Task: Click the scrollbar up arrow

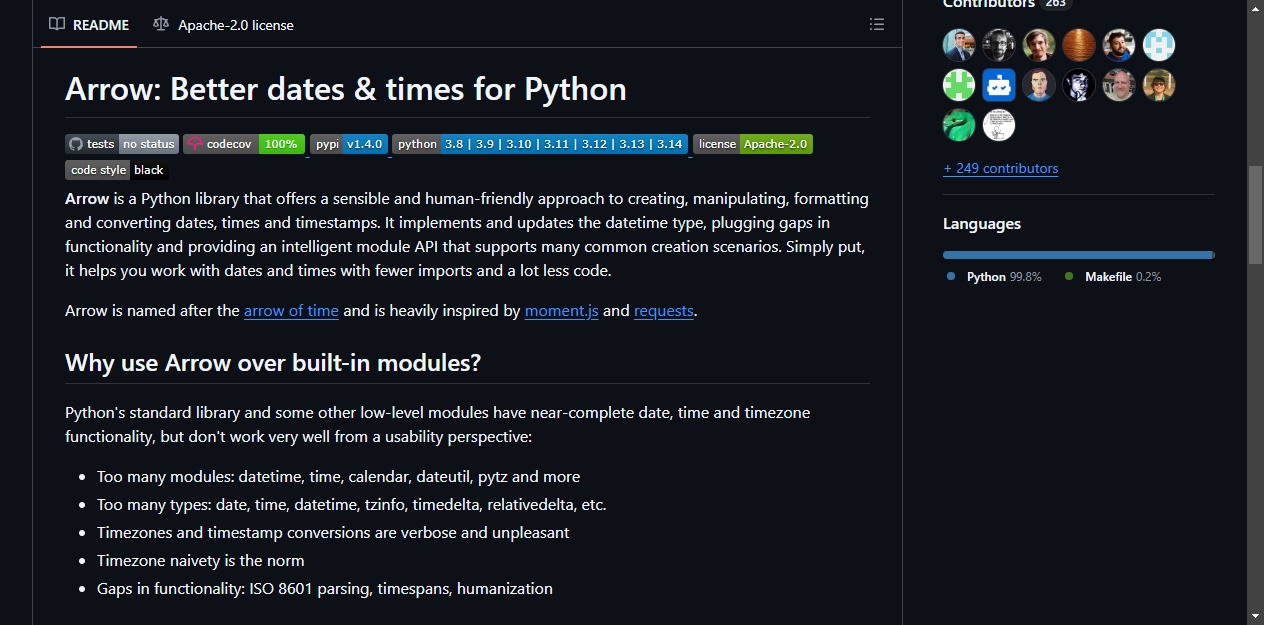Action: coord(1255,8)
